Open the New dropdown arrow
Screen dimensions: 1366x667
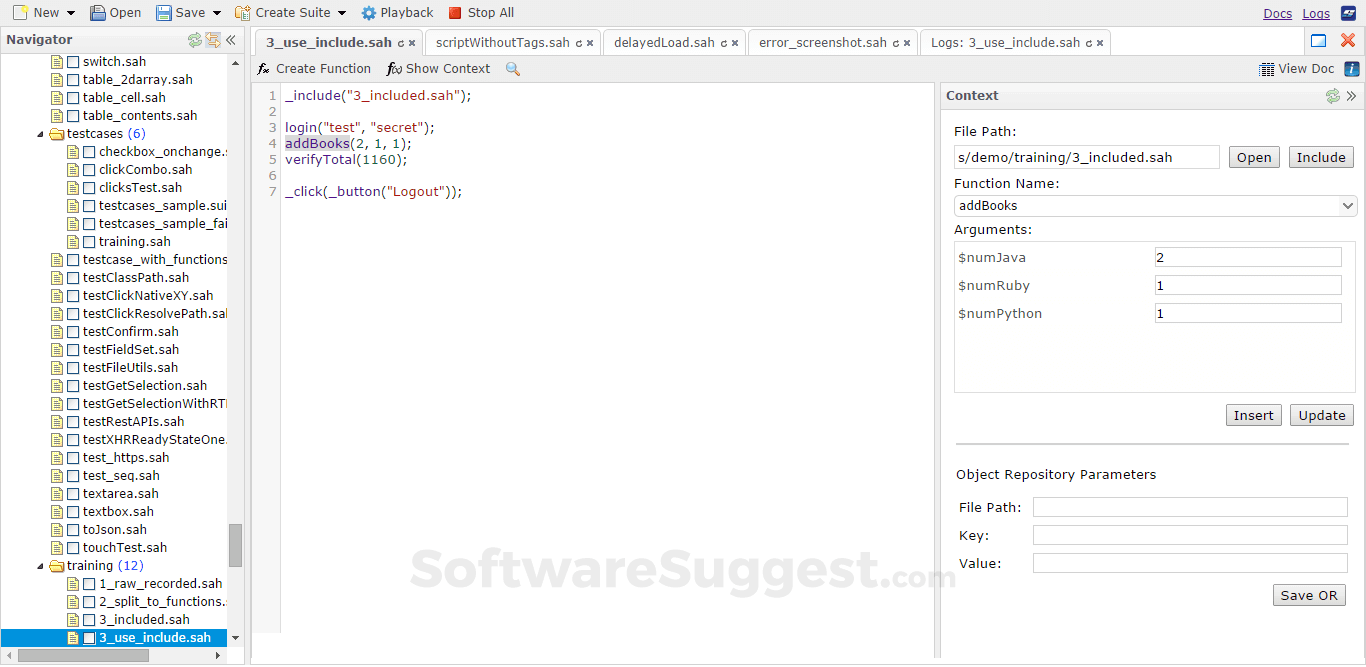pyautogui.click(x=70, y=13)
